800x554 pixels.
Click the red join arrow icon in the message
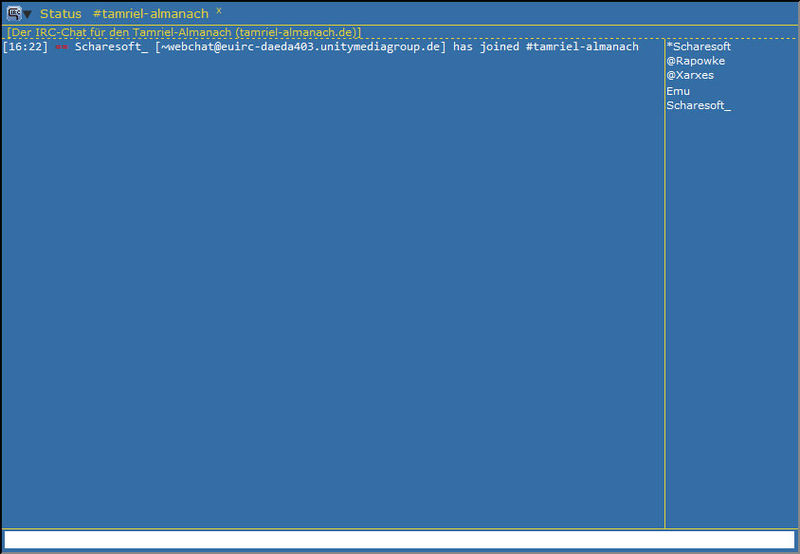tap(61, 47)
